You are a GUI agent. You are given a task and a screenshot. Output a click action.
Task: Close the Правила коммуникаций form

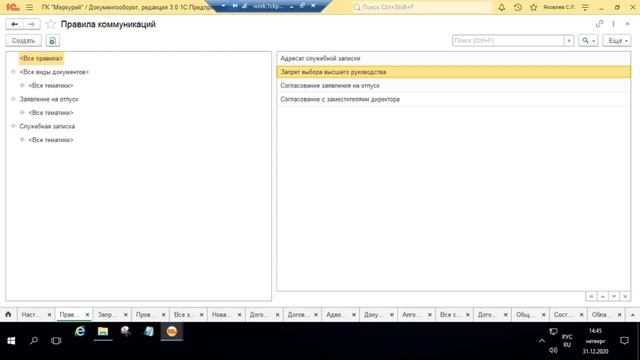click(x=628, y=24)
